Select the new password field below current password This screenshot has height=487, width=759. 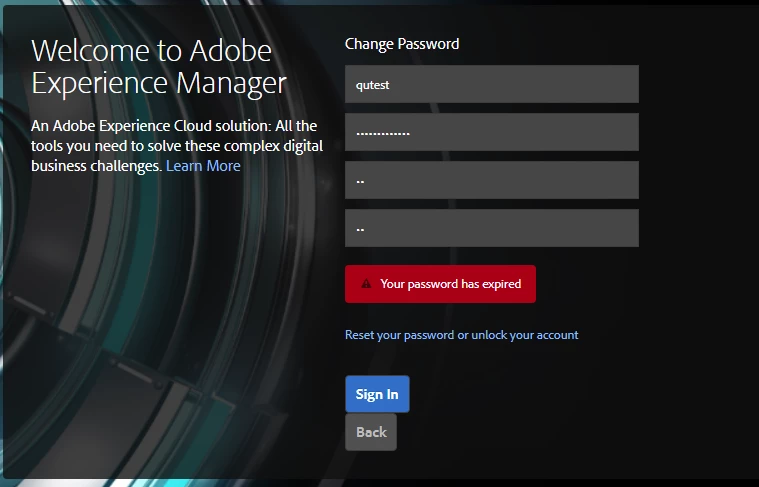pyautogui.click(x=492, y=180)
